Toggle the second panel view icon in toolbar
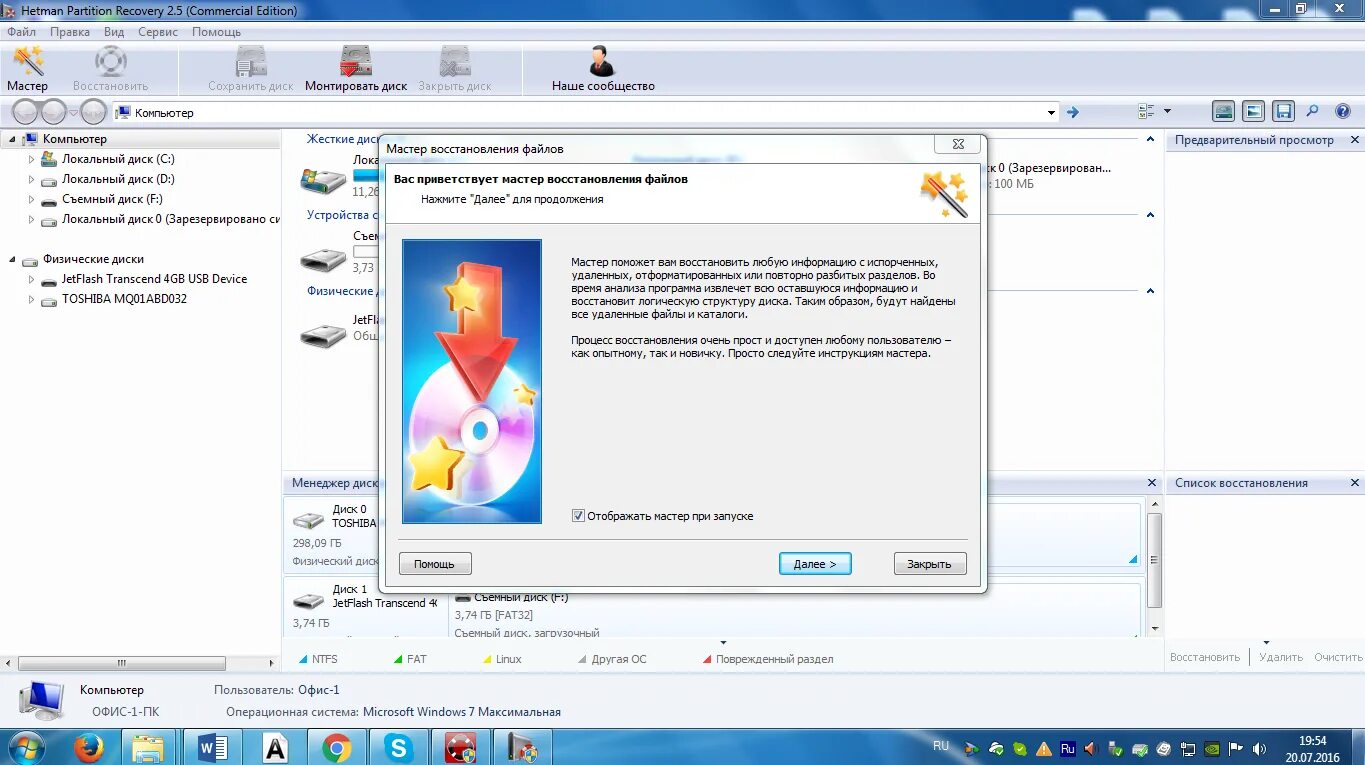This screenshot has width=1365, height=765. pyautogui.click(x=1253, y=112)
